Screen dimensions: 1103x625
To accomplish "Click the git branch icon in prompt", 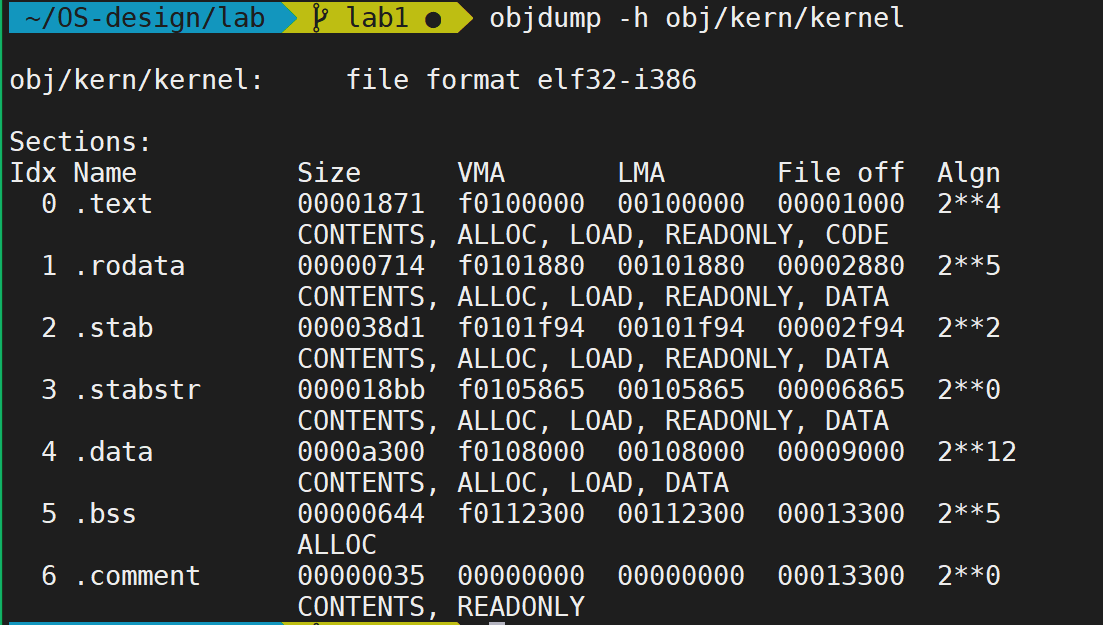I will click(x=320, y=18).
